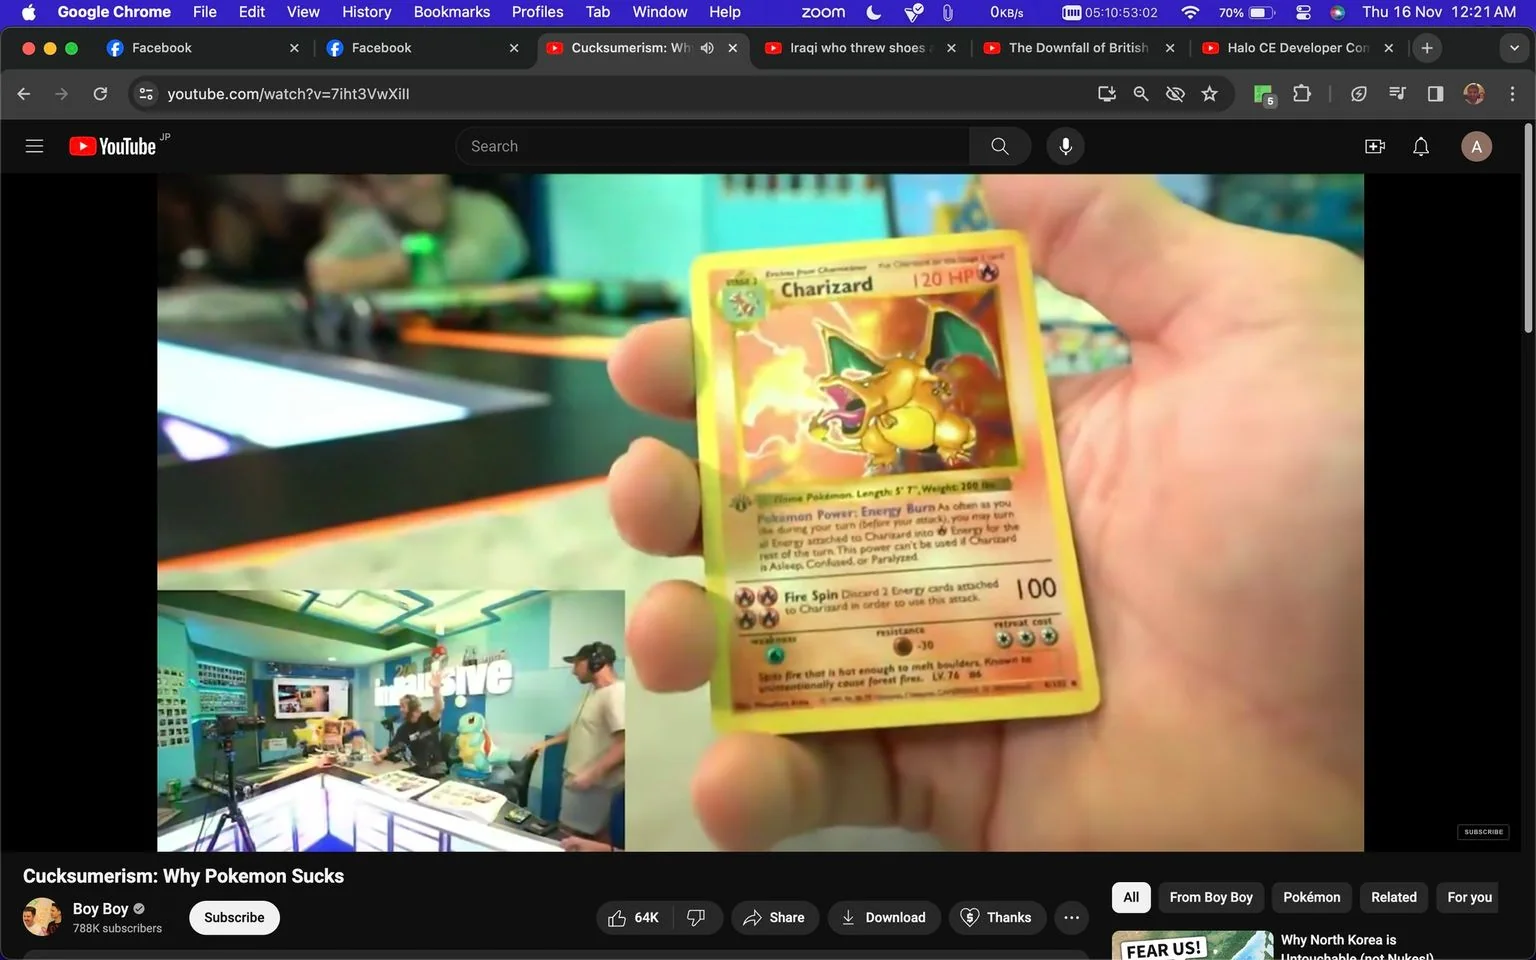Image resolution: width=1536 pixels, height=960 pixels.
Task: Open the macOS Wi-Fi status menu
Action: [1190, 12]
